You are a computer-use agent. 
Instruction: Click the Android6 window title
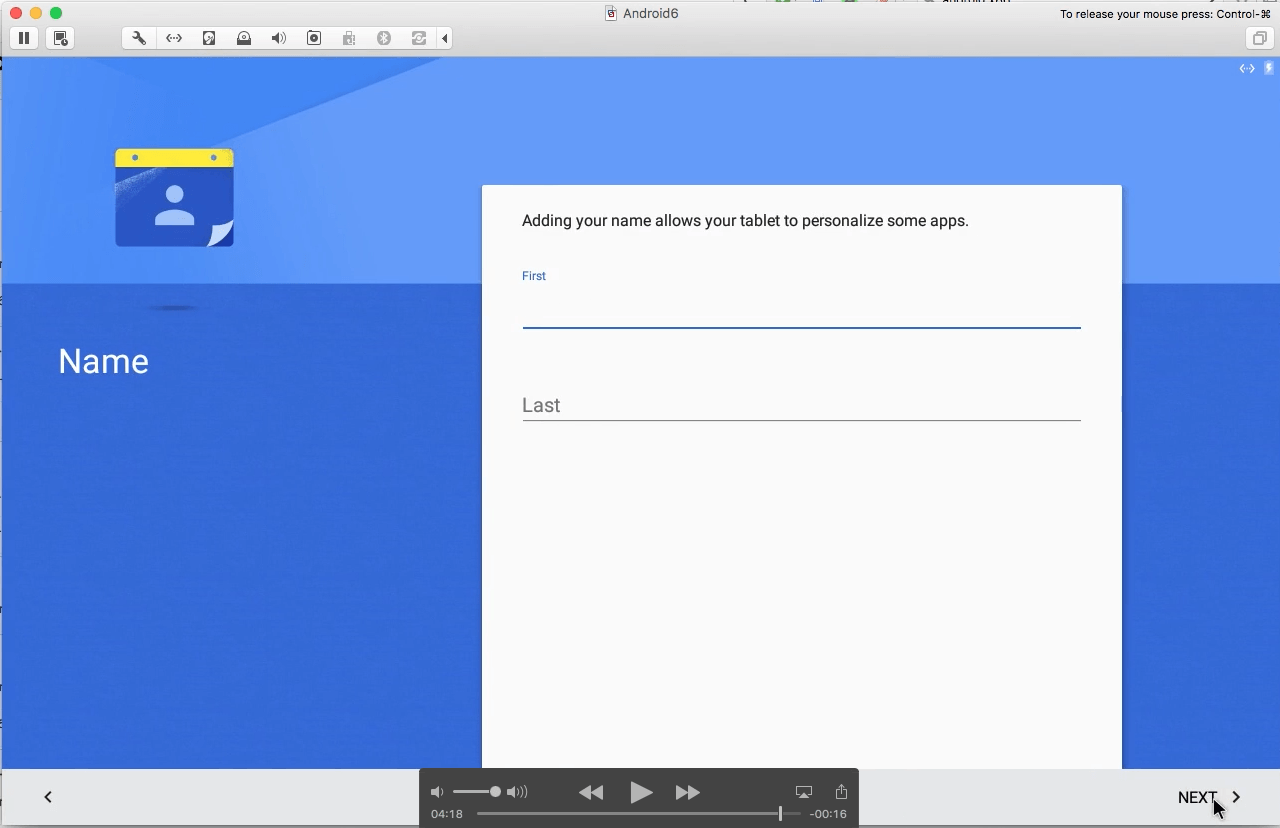pos(650,13)
